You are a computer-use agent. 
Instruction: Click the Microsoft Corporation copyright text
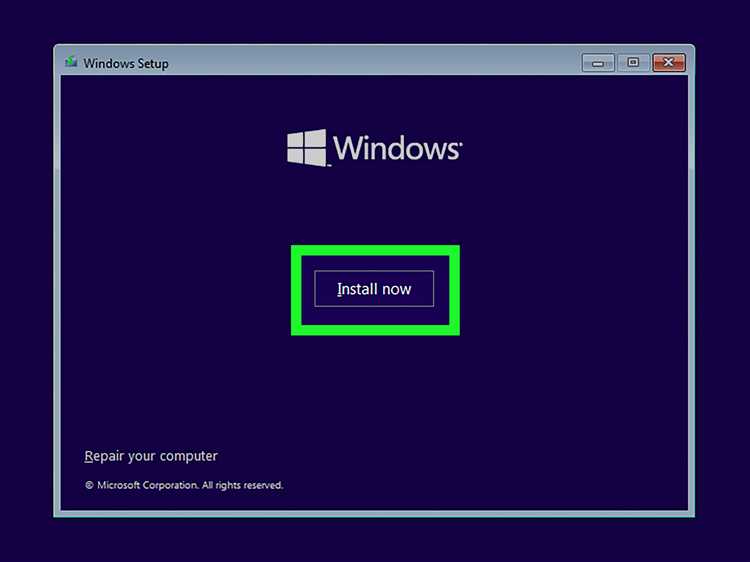coord(184,485)
